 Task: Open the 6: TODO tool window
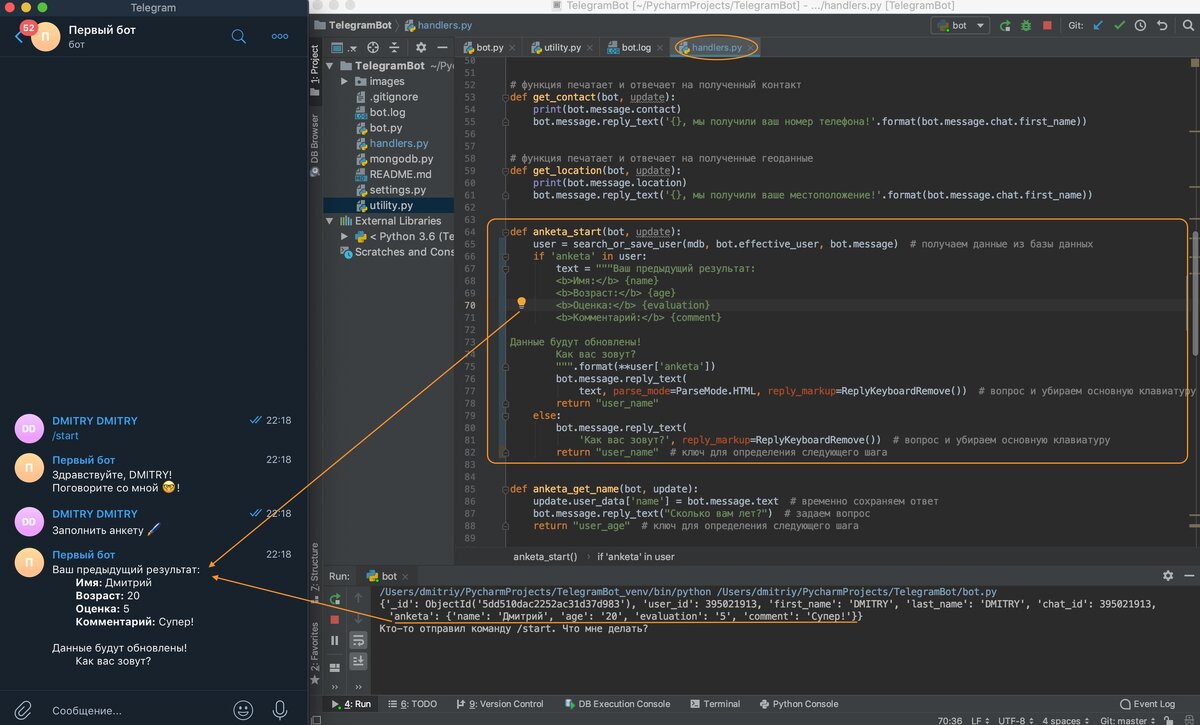[x=412, y=704]
